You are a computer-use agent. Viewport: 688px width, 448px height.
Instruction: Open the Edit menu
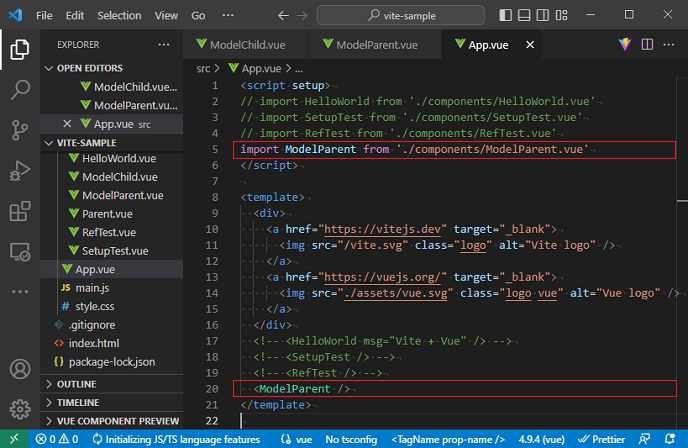(75, 16)
